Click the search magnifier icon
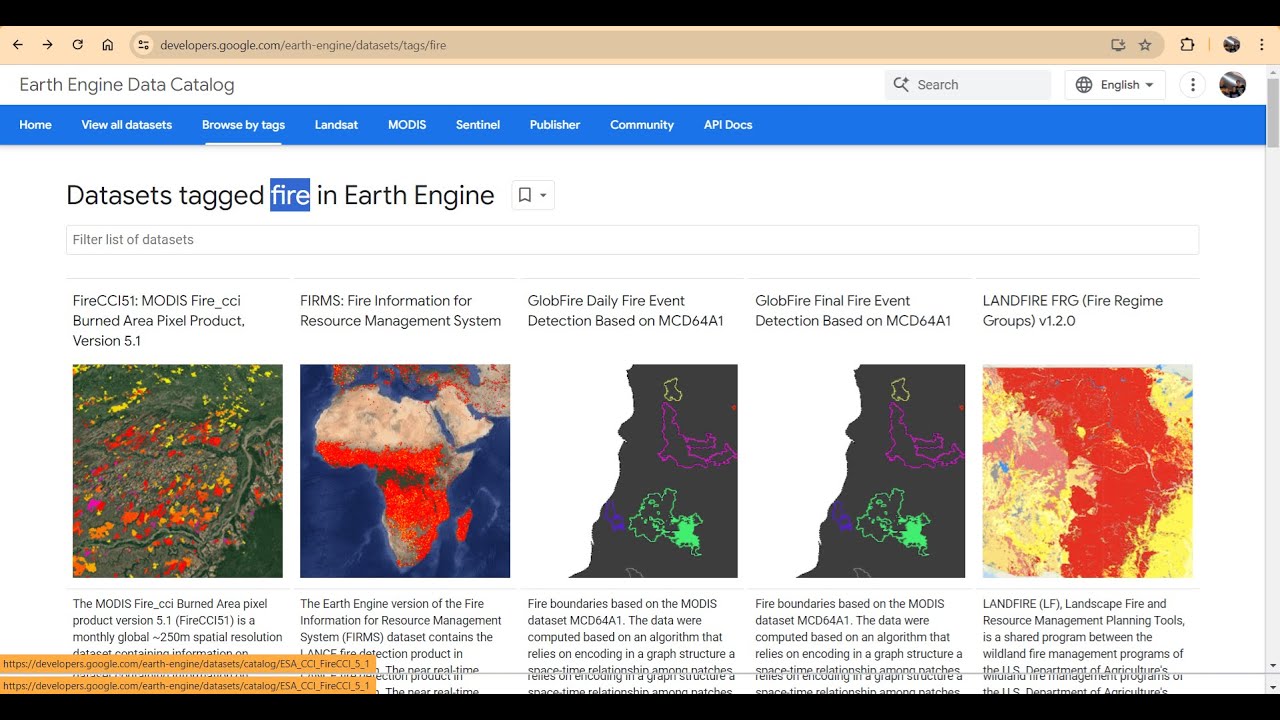Image resolution: width=1280 pixels, height=720 pixels. click(x=901, y=85)
